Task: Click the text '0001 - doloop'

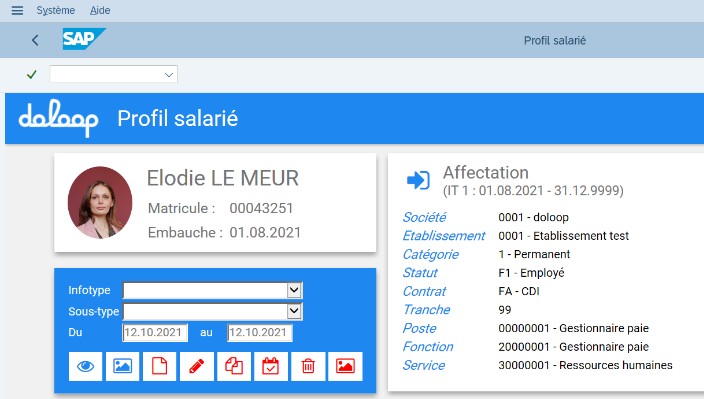Action: 533,217
